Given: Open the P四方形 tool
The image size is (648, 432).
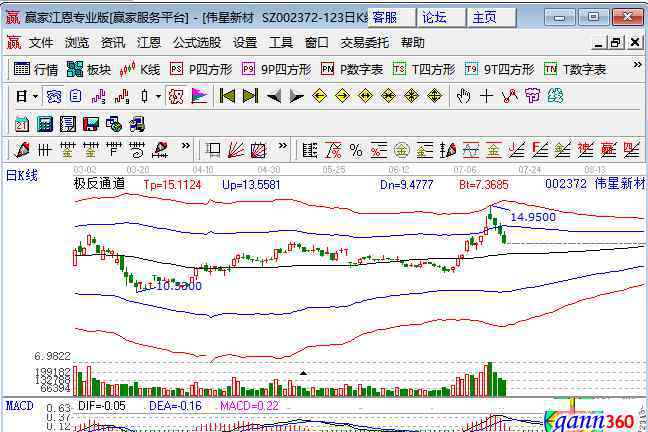Looking at the screenshot, I should point(201,69).
